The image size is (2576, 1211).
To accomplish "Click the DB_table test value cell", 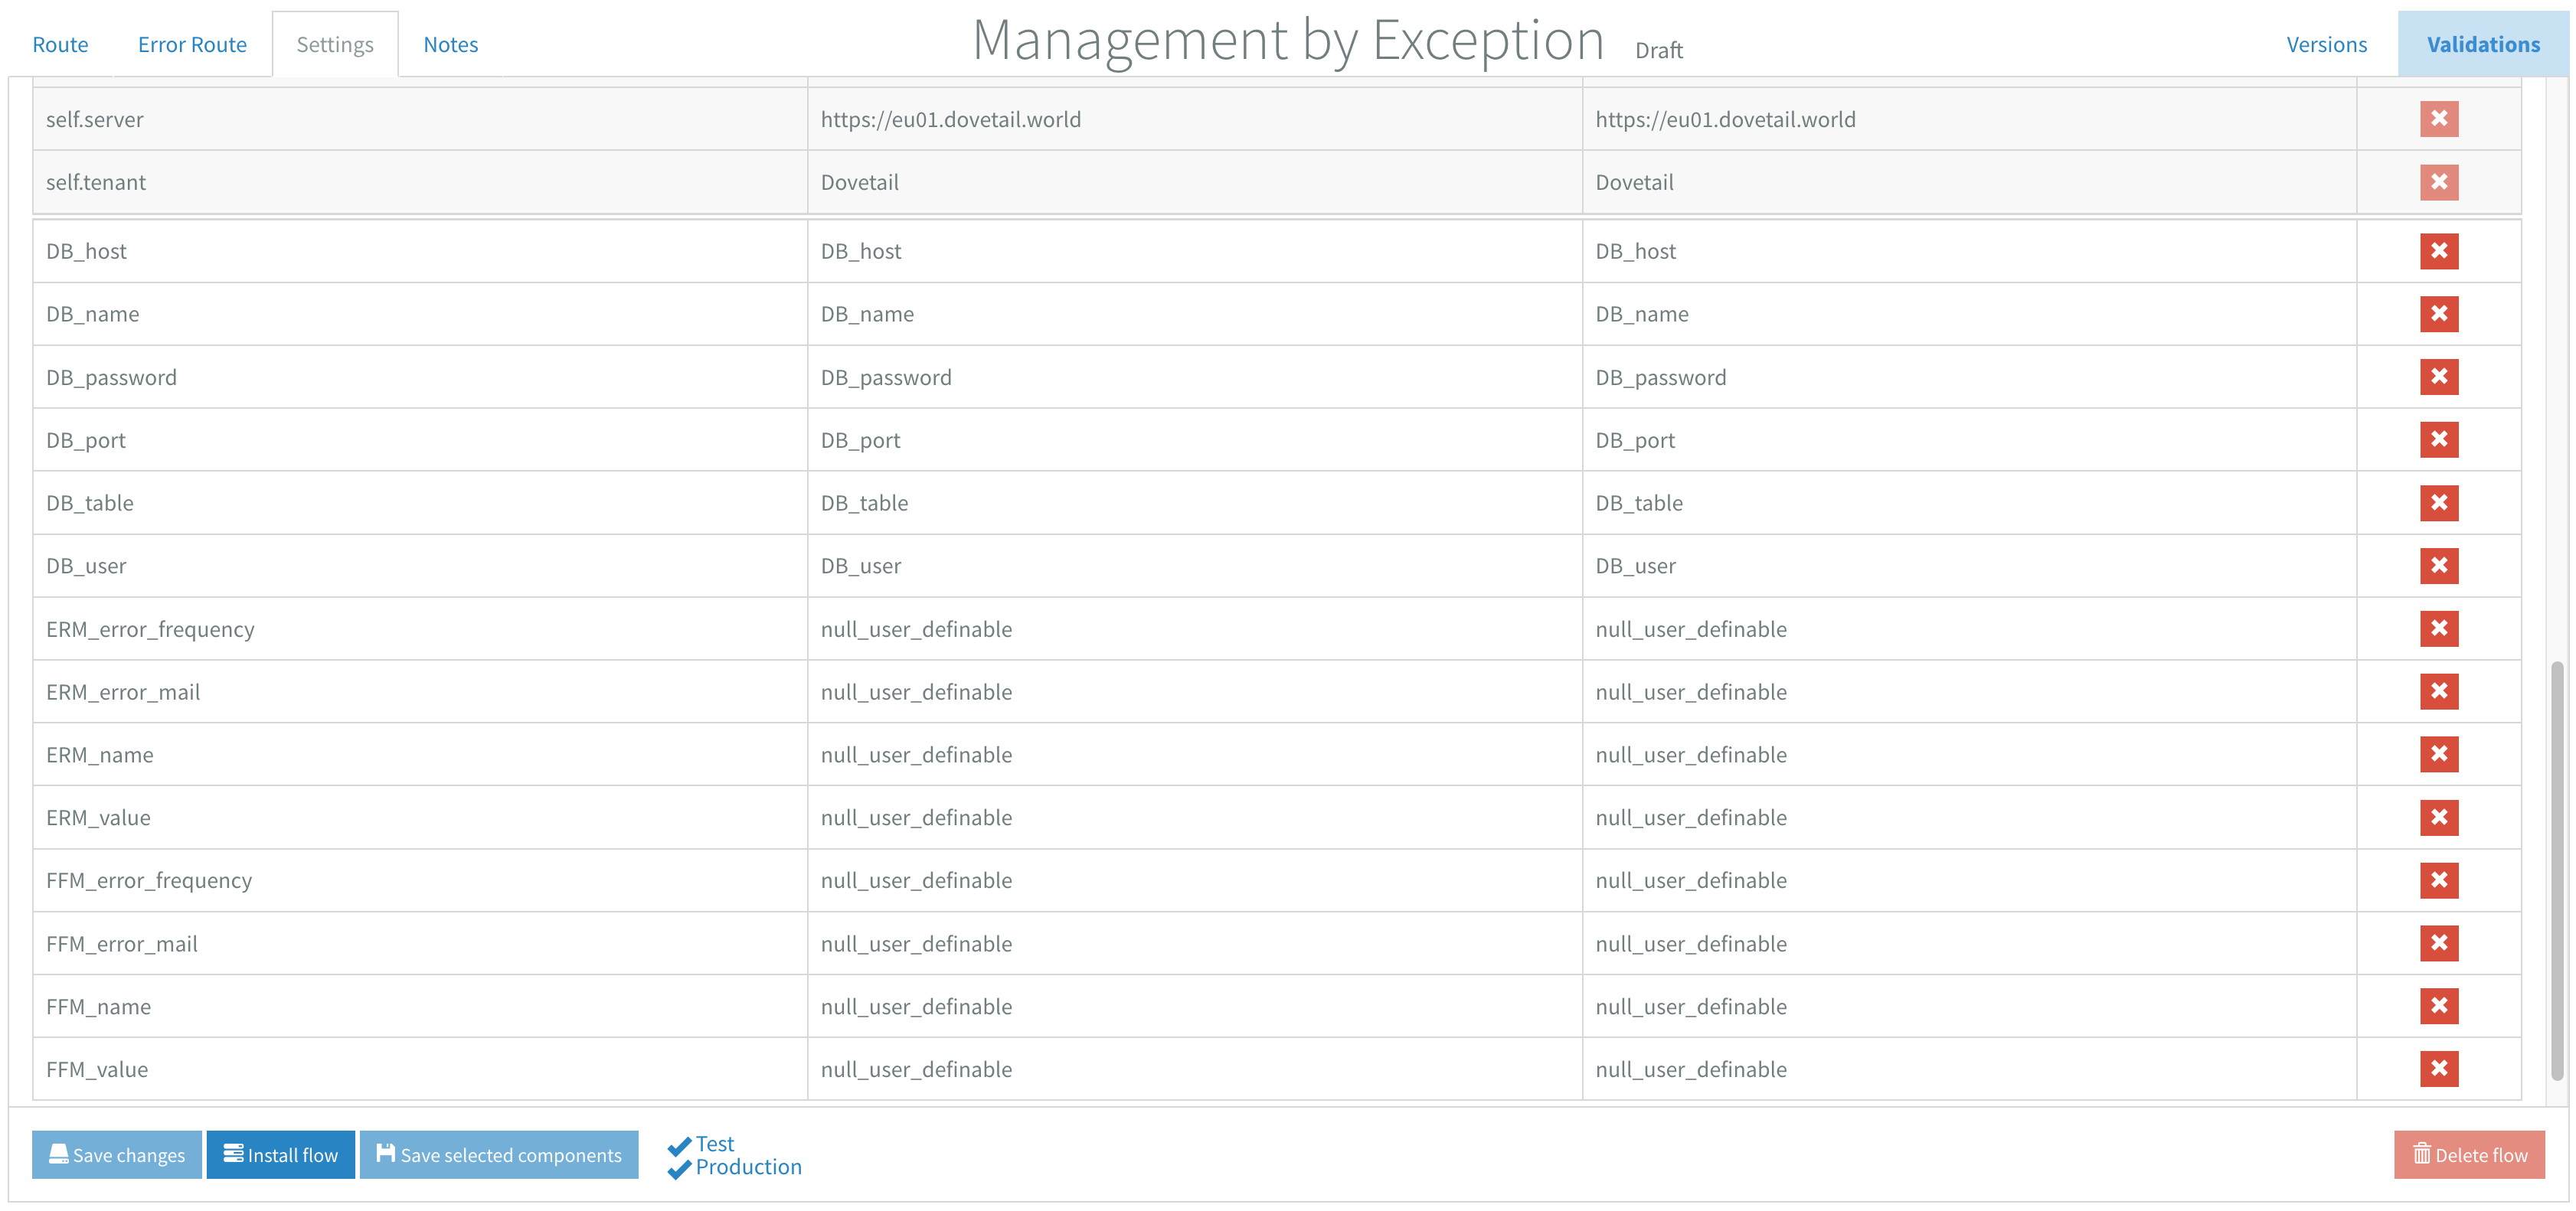I will click(1194, 503).
